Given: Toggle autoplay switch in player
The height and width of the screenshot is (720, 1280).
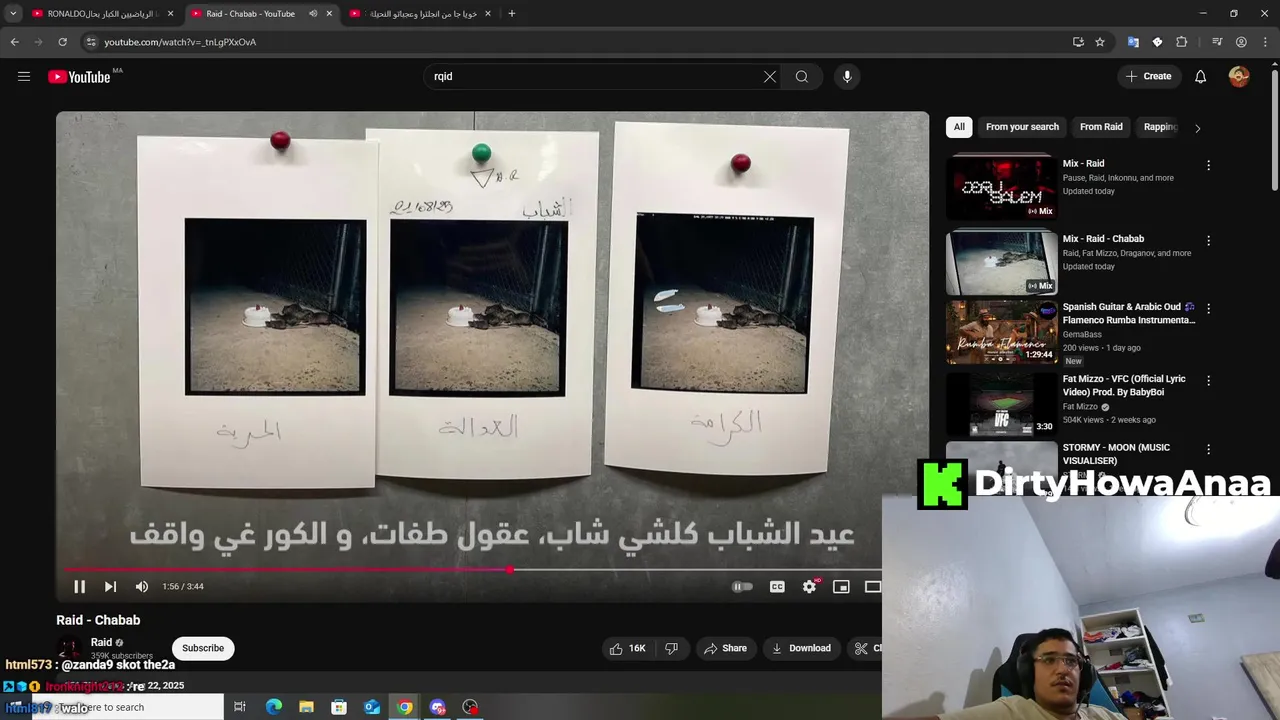Looking at the screenshot, I should (x=742, y=587).
